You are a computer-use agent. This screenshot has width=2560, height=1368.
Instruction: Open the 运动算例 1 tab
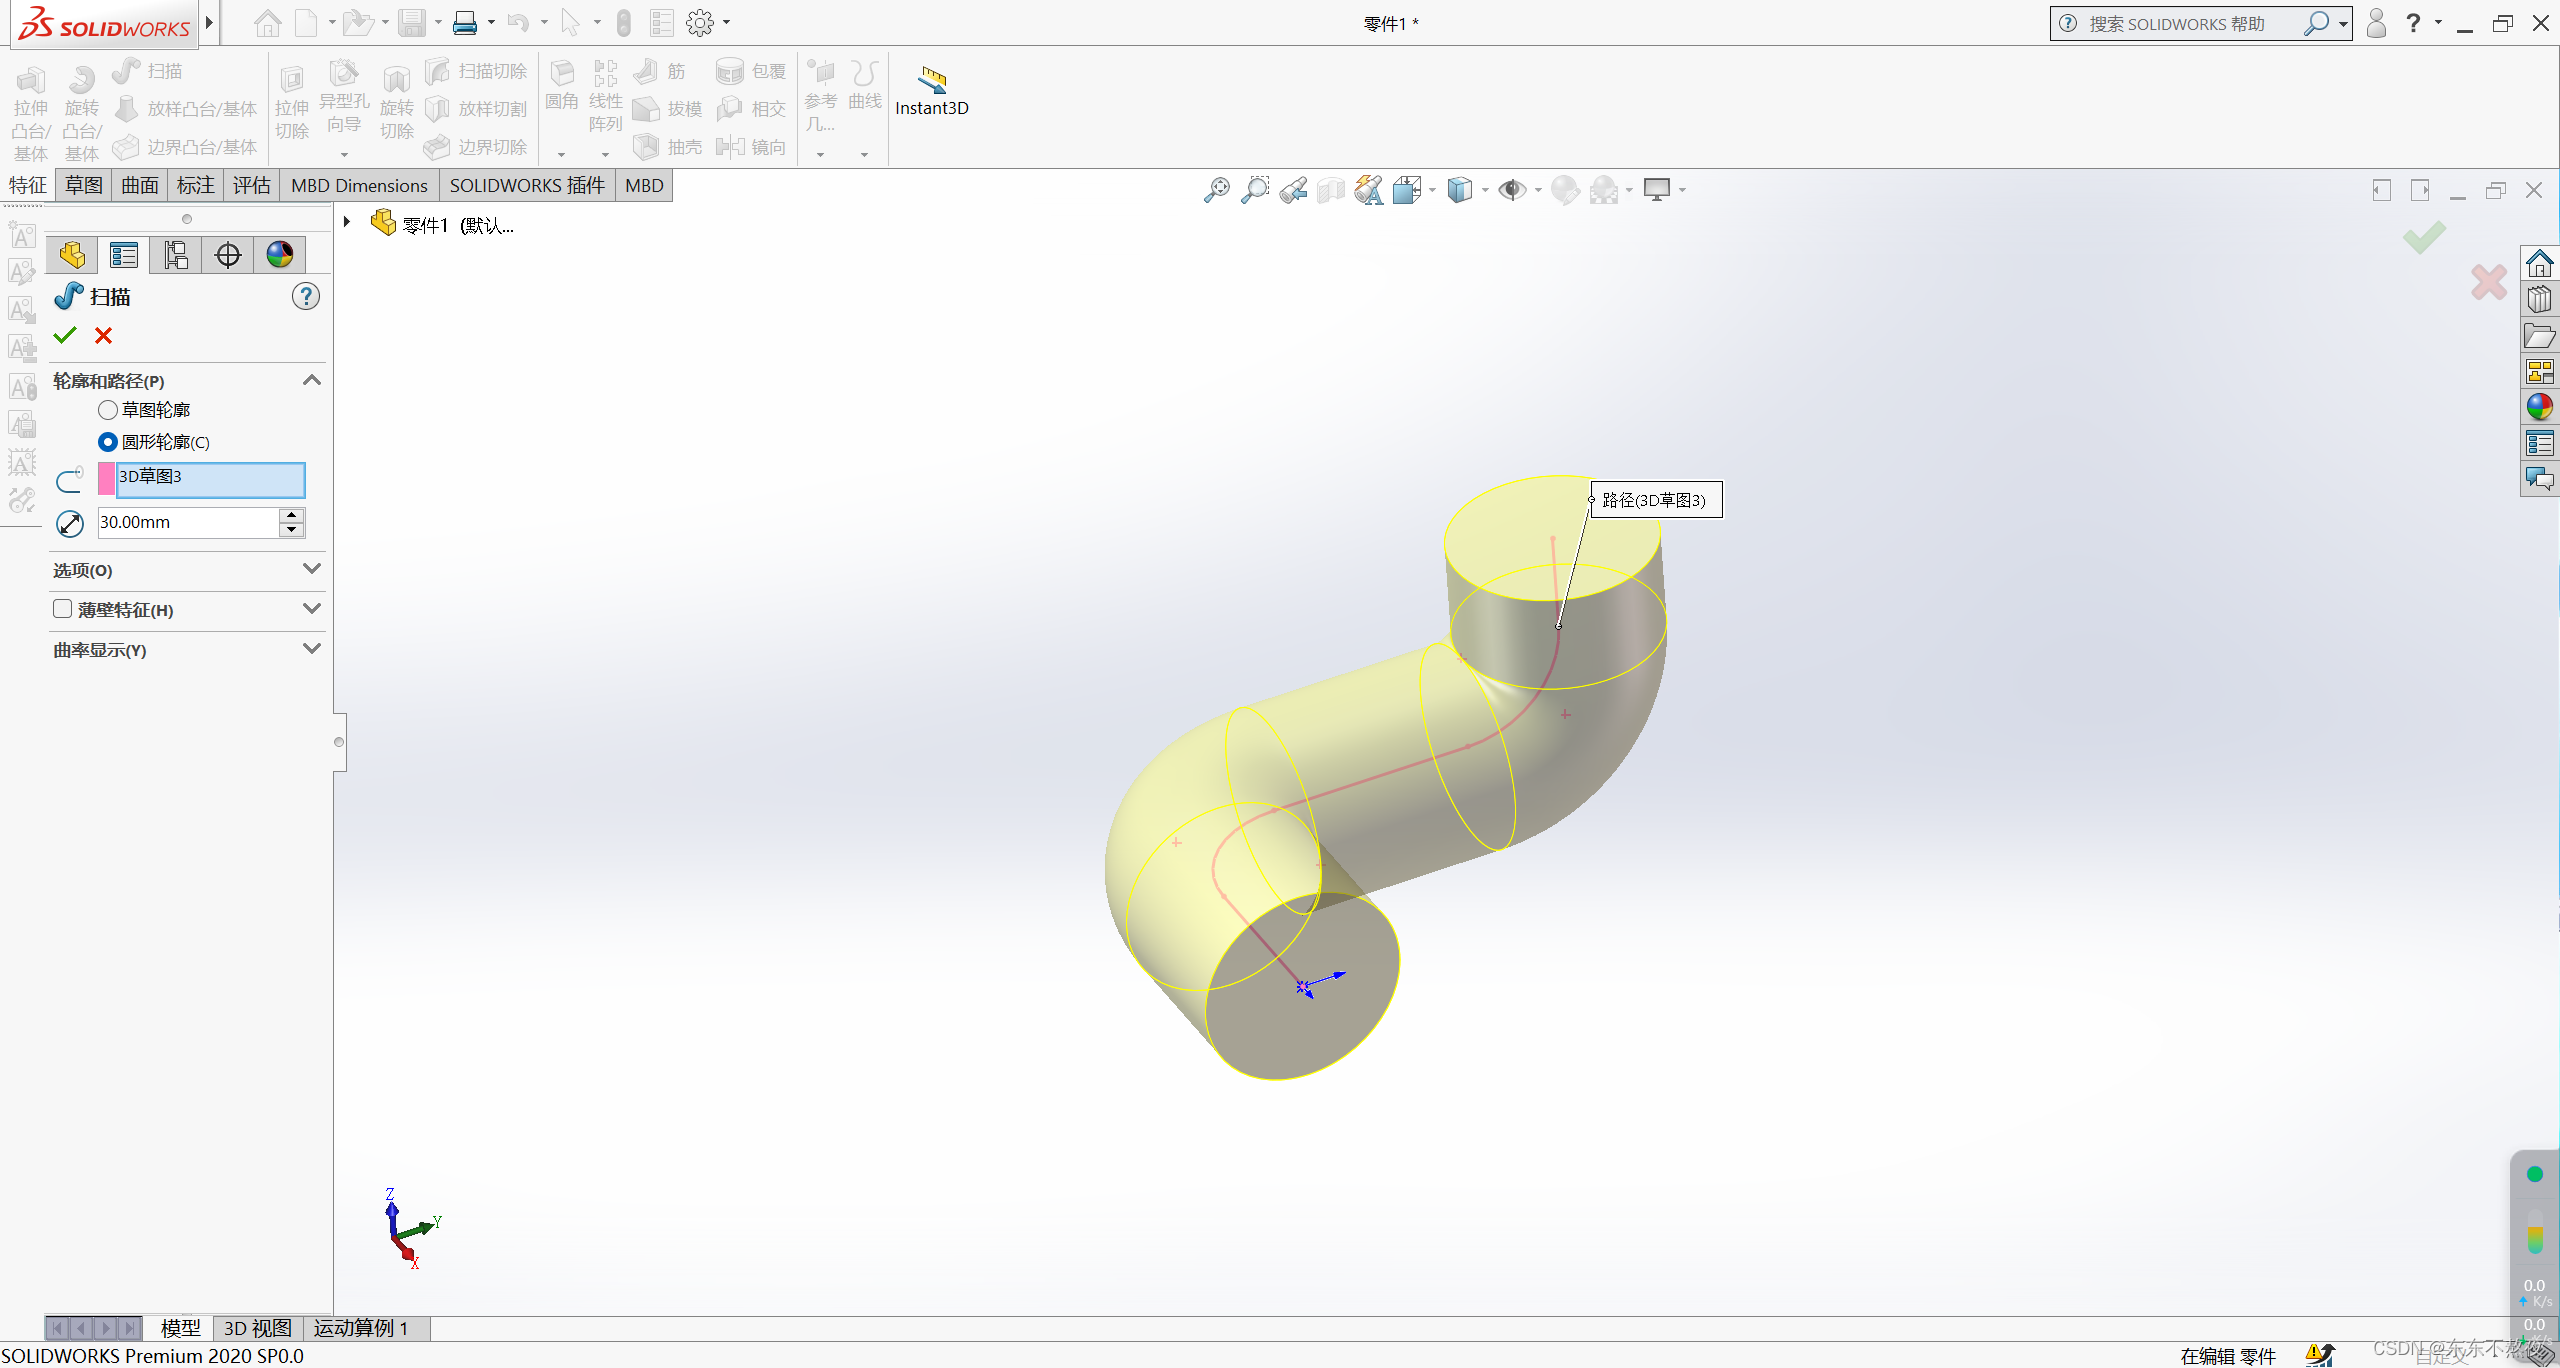363,1328
